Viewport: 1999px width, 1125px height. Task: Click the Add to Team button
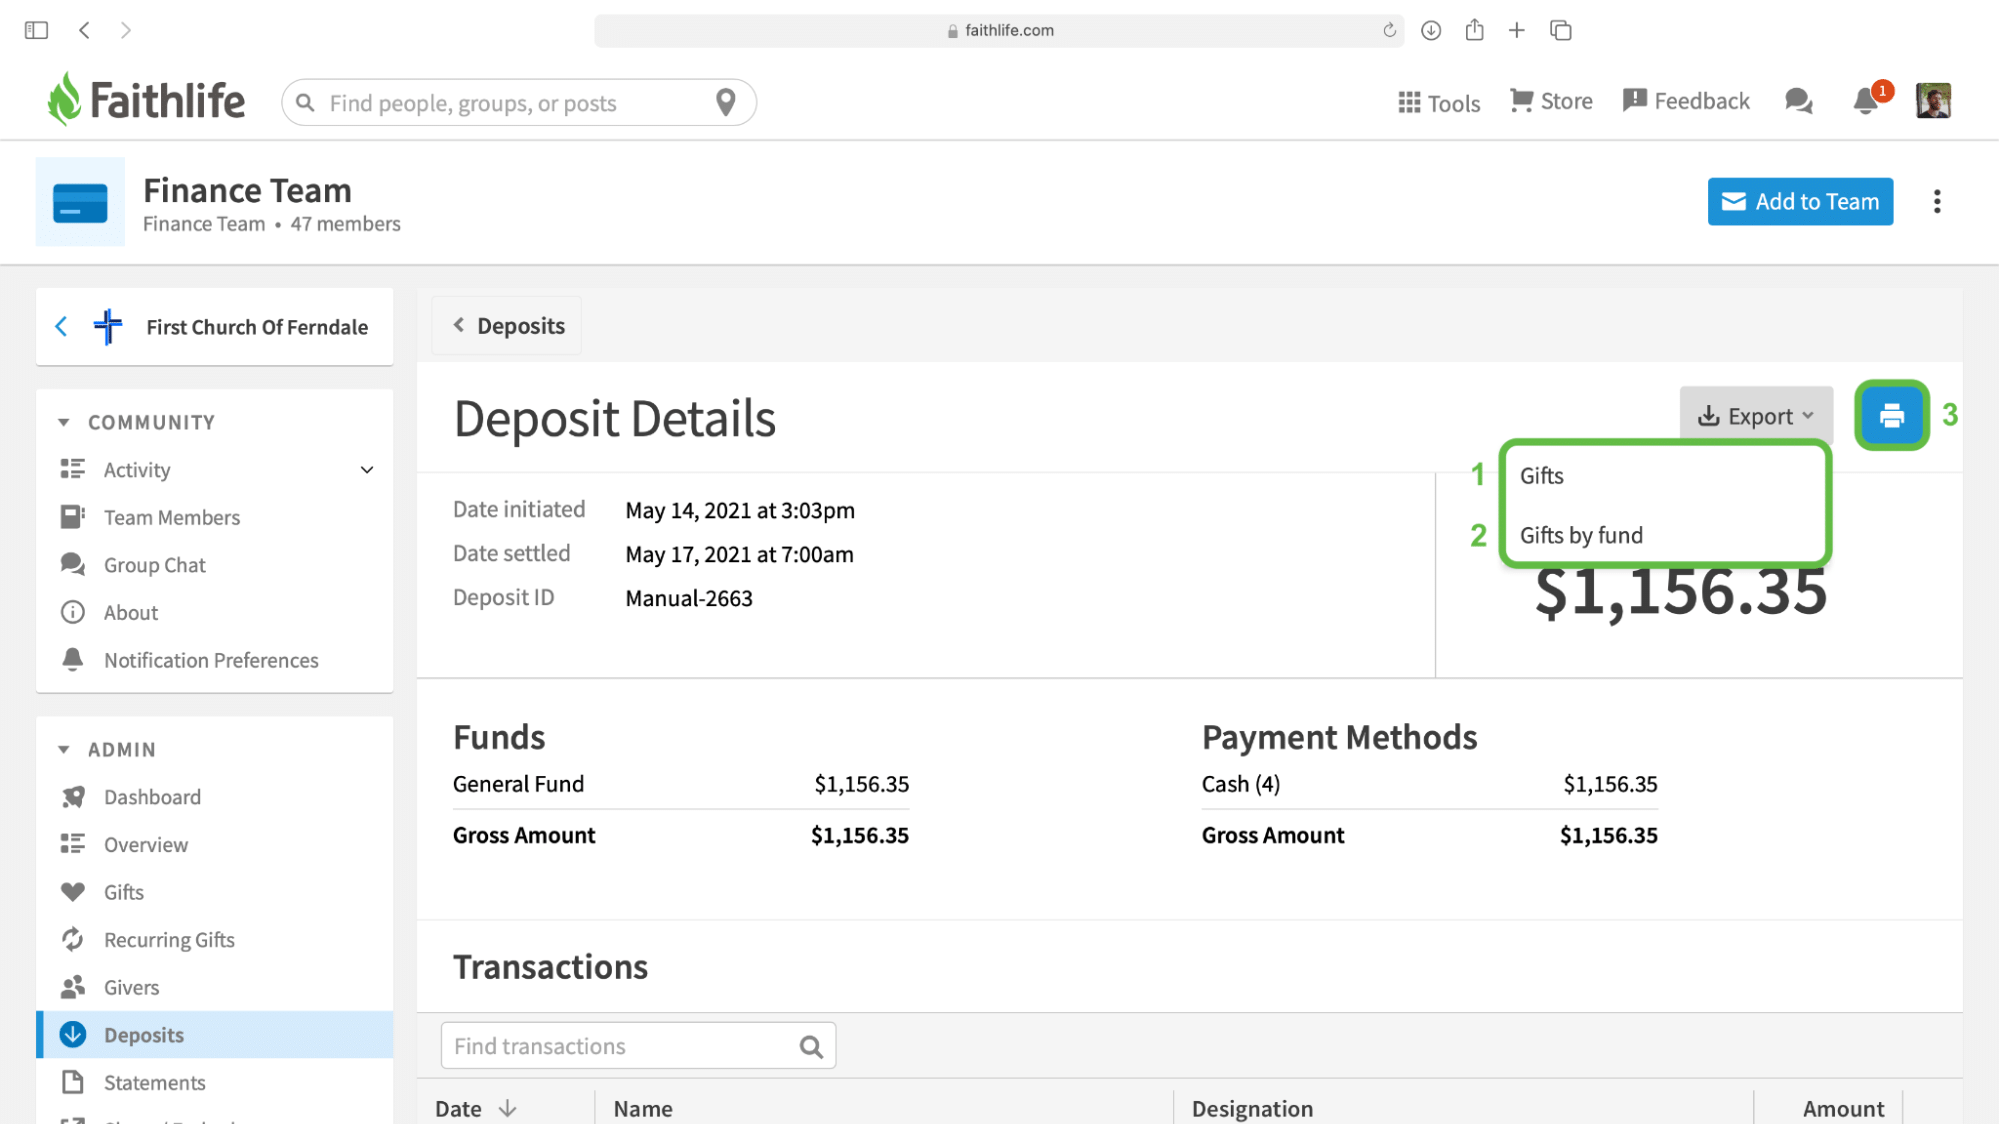click(x=1800, y=202)
